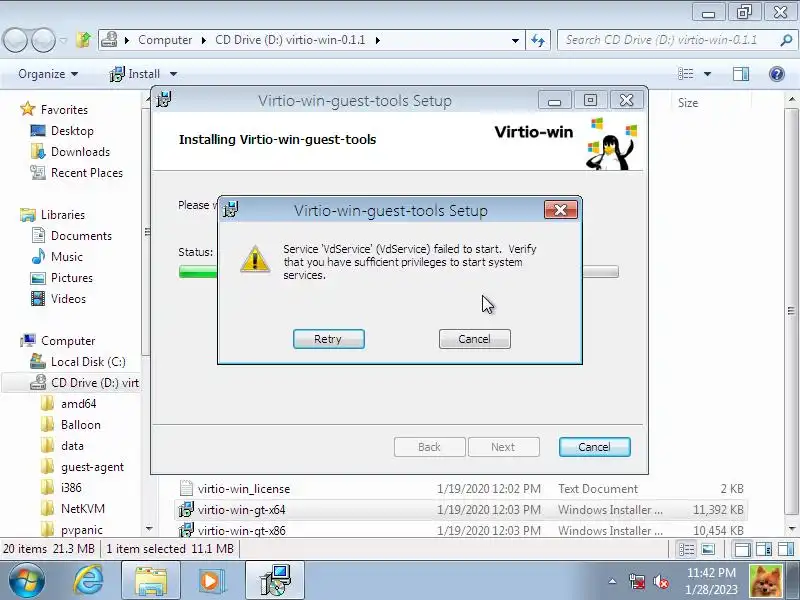Select Libraries in the navigation pane

52,215
